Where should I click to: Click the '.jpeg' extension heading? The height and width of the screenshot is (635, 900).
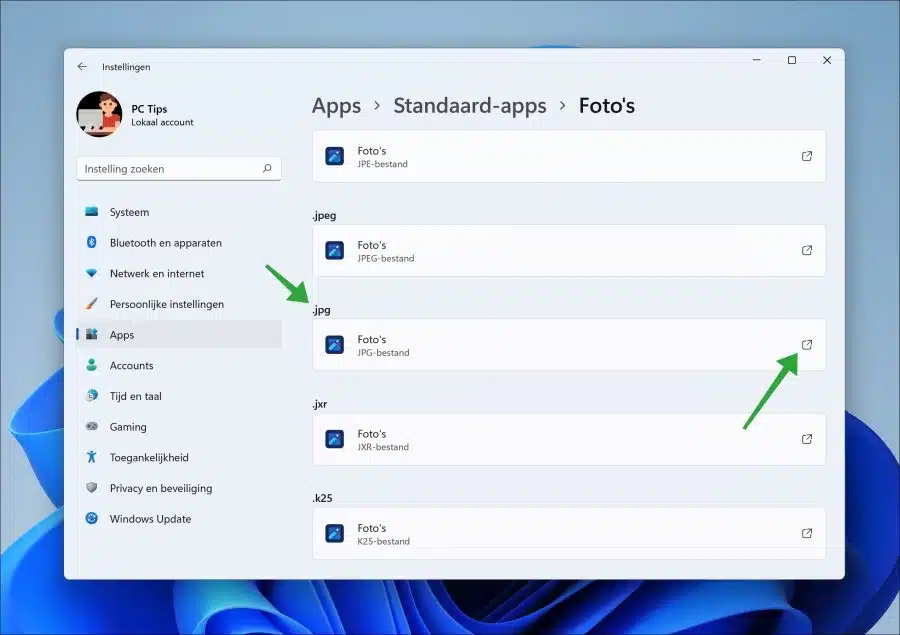coord(324,216)
